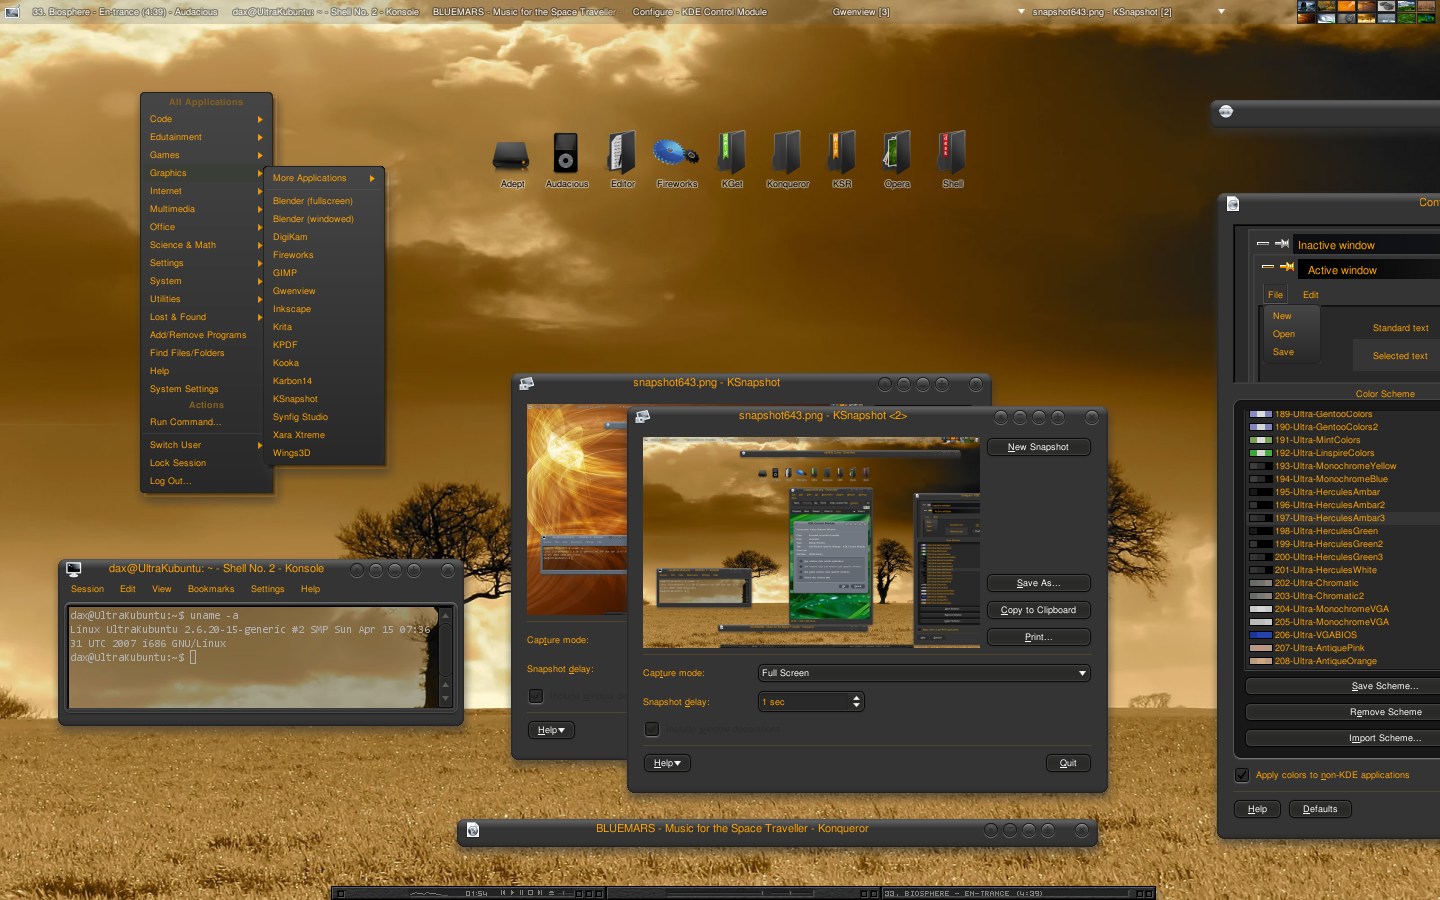Select 197-Ultra-HerculesAmbar3 color scheme
This screenshot has height=900, width=1440.
coord(1342,518)
